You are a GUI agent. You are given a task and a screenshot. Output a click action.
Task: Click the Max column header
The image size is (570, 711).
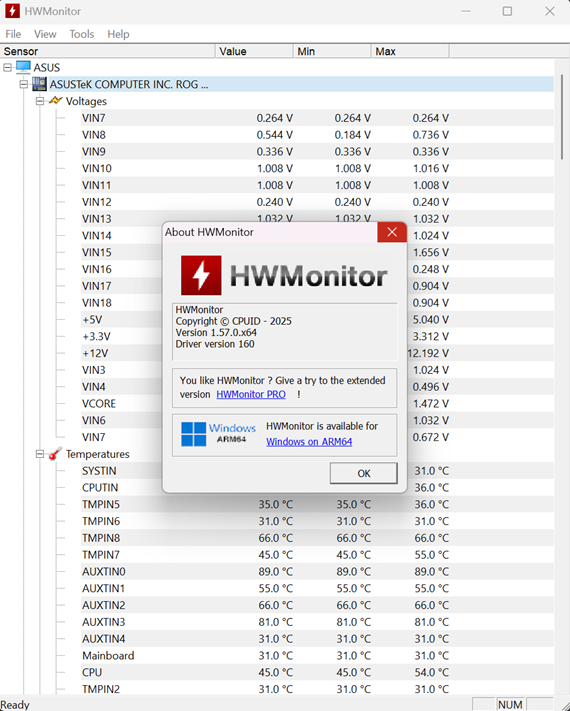pos(410,51)
